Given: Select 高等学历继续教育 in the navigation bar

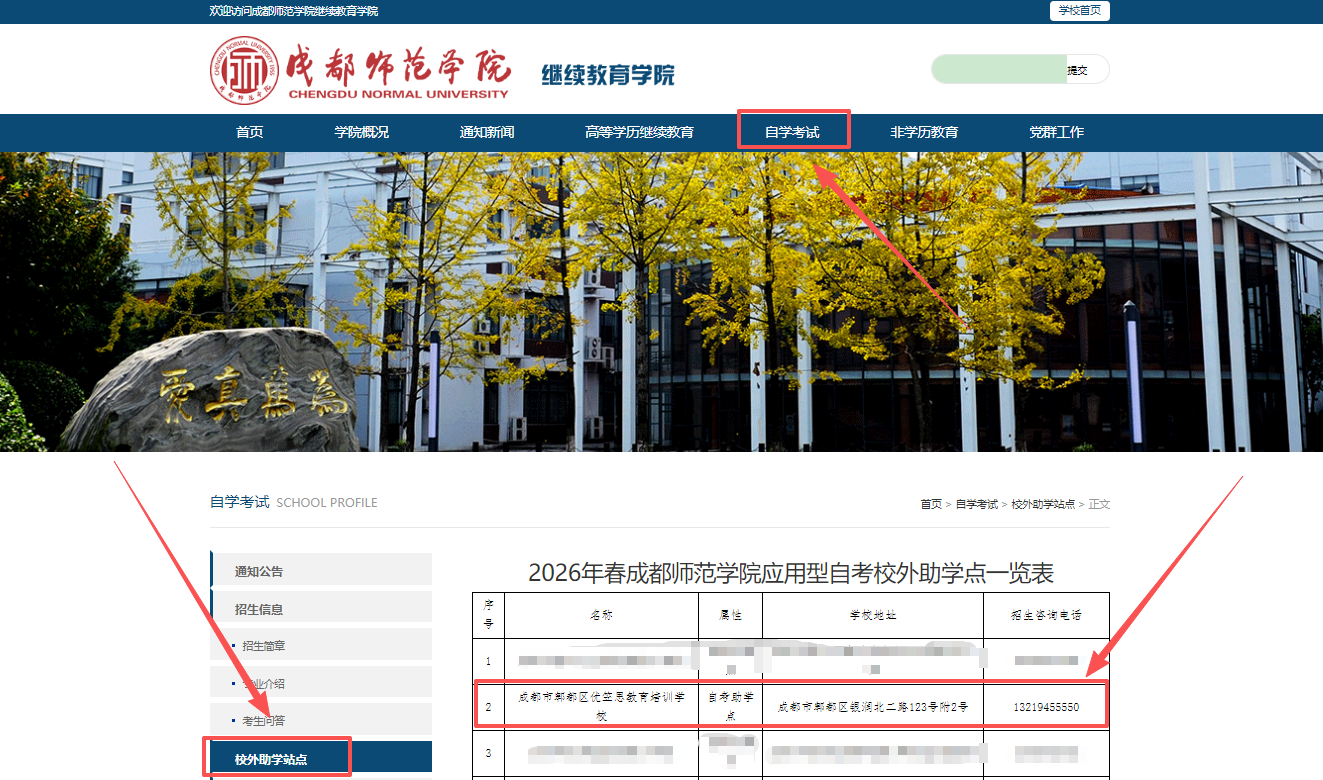Looking at the screenshot, I should click(x=639, y=132).
